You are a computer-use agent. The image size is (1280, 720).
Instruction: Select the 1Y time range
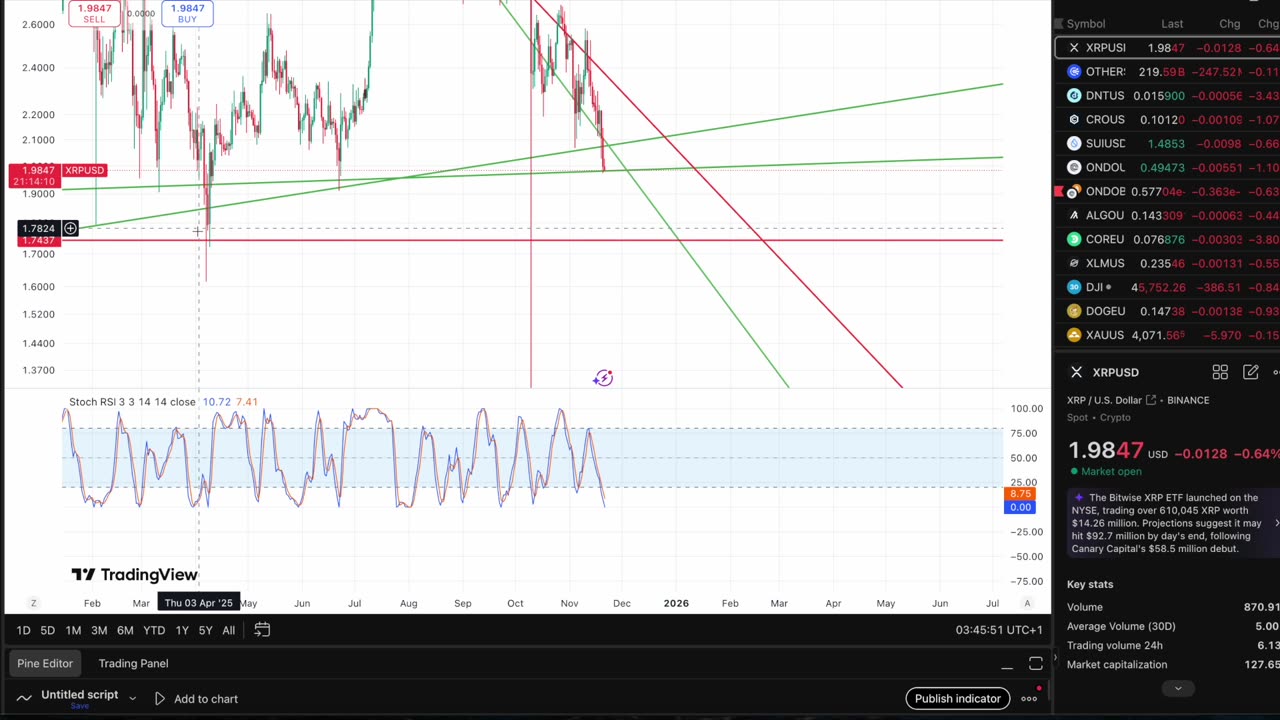click(182, 631)
